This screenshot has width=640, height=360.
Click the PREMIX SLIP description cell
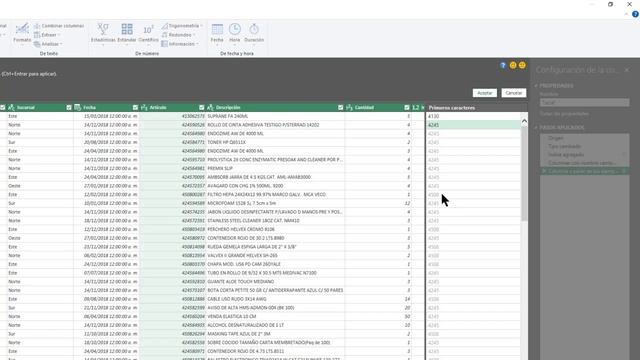[x=275, y=169]
